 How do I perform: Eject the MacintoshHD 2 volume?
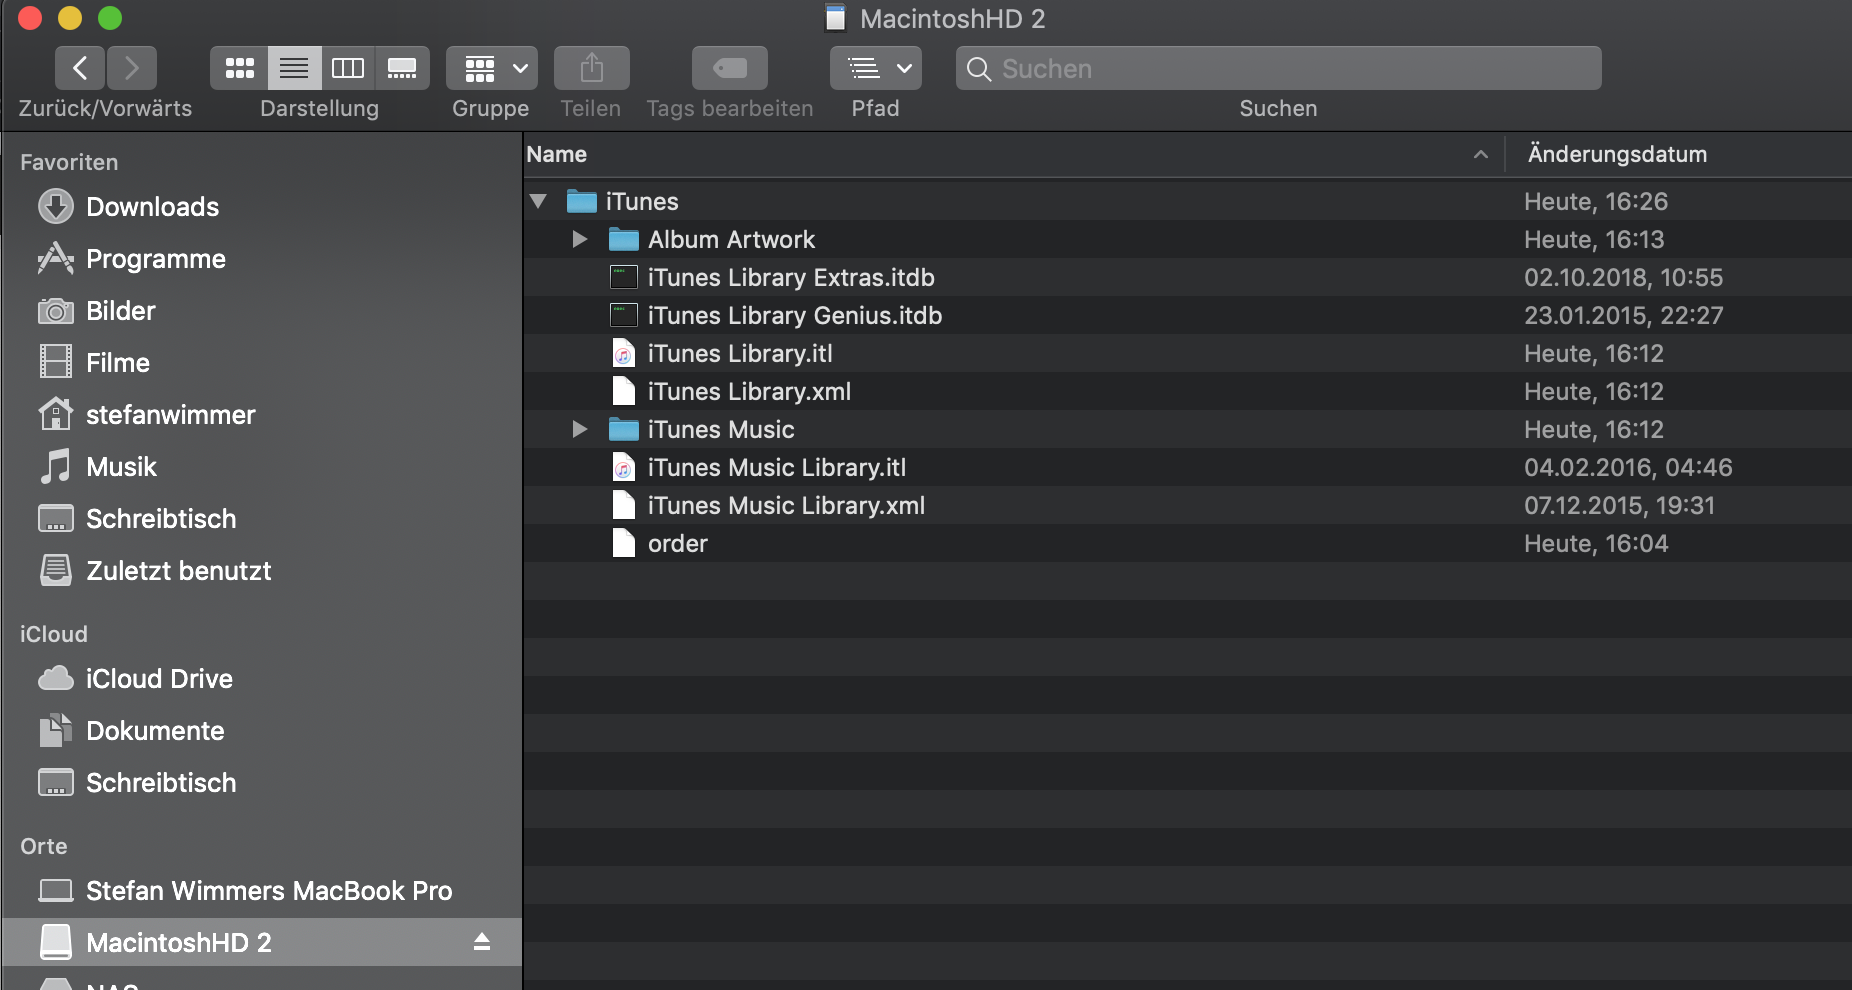pos(482,942)
